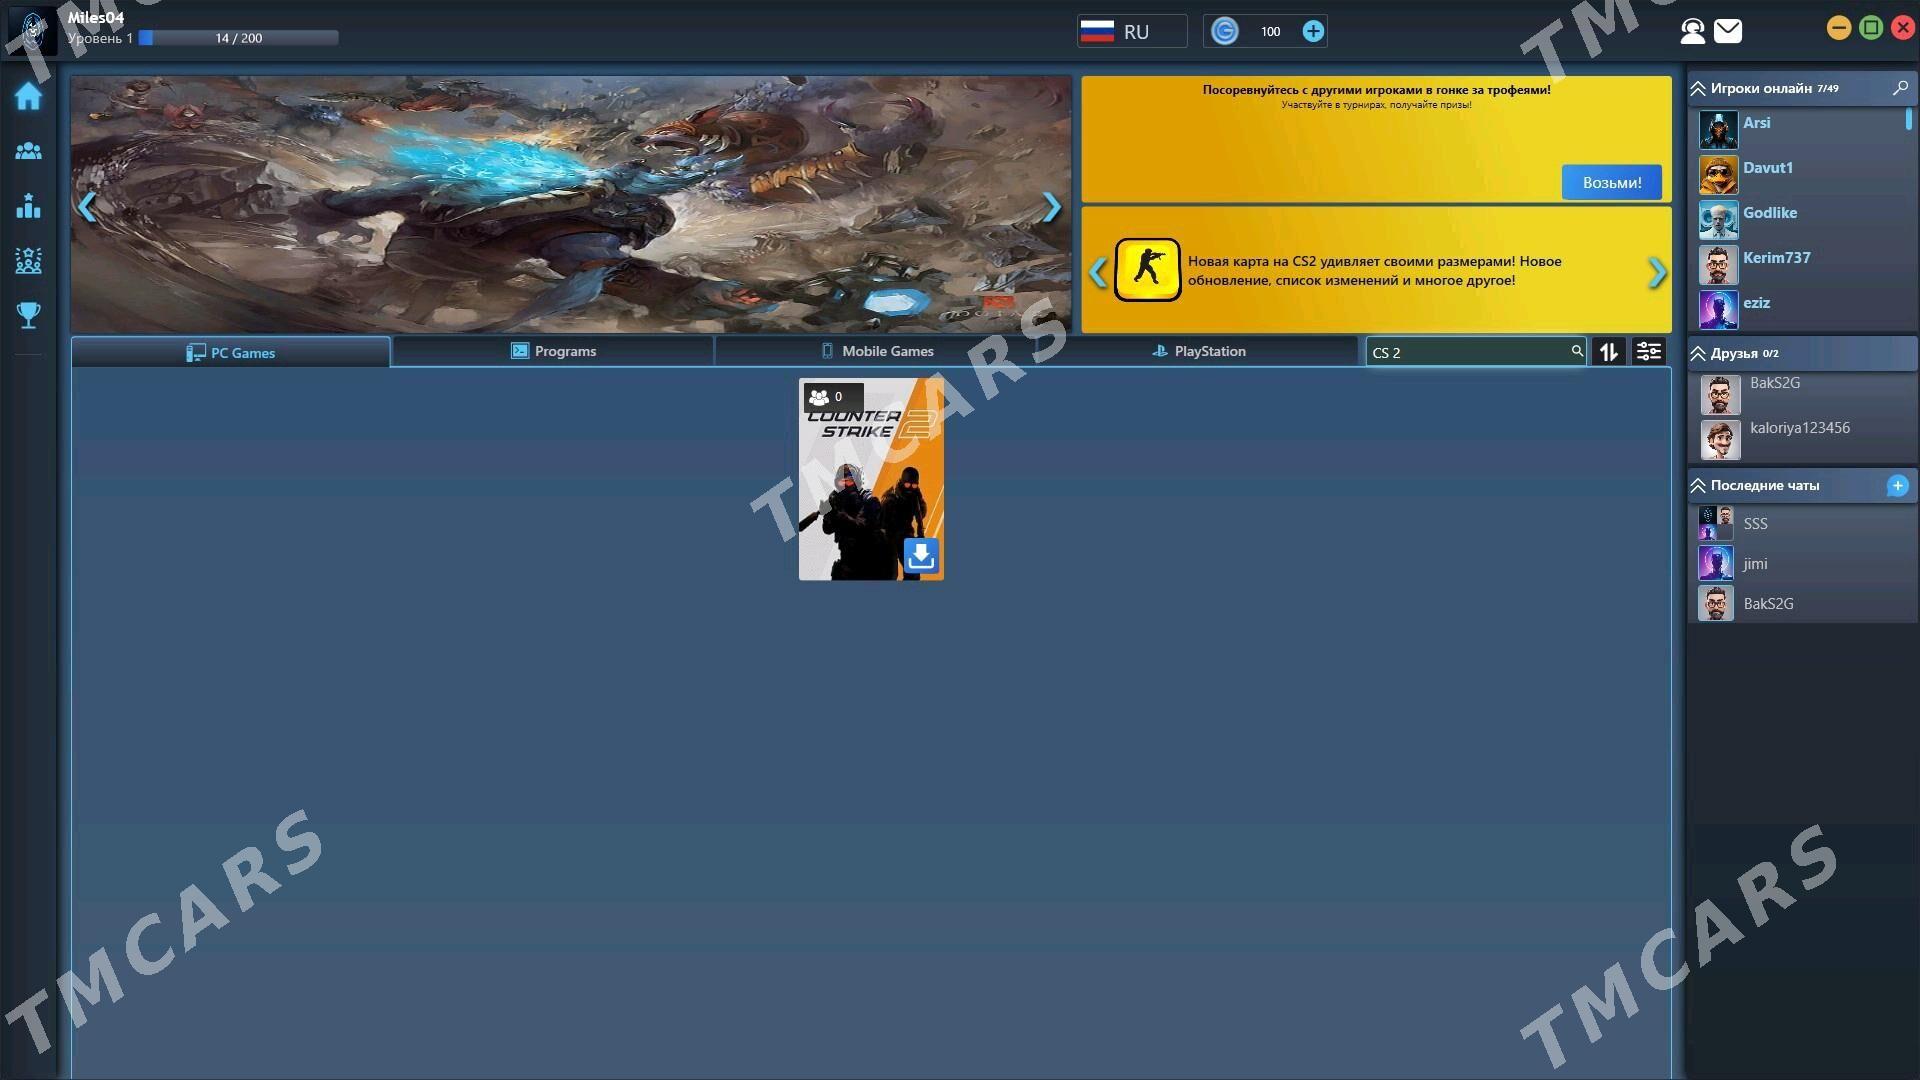Viewport: 1920px width, 1080px height.
Task: Open the CS2 new map news text
Action: coord(1374,270)
